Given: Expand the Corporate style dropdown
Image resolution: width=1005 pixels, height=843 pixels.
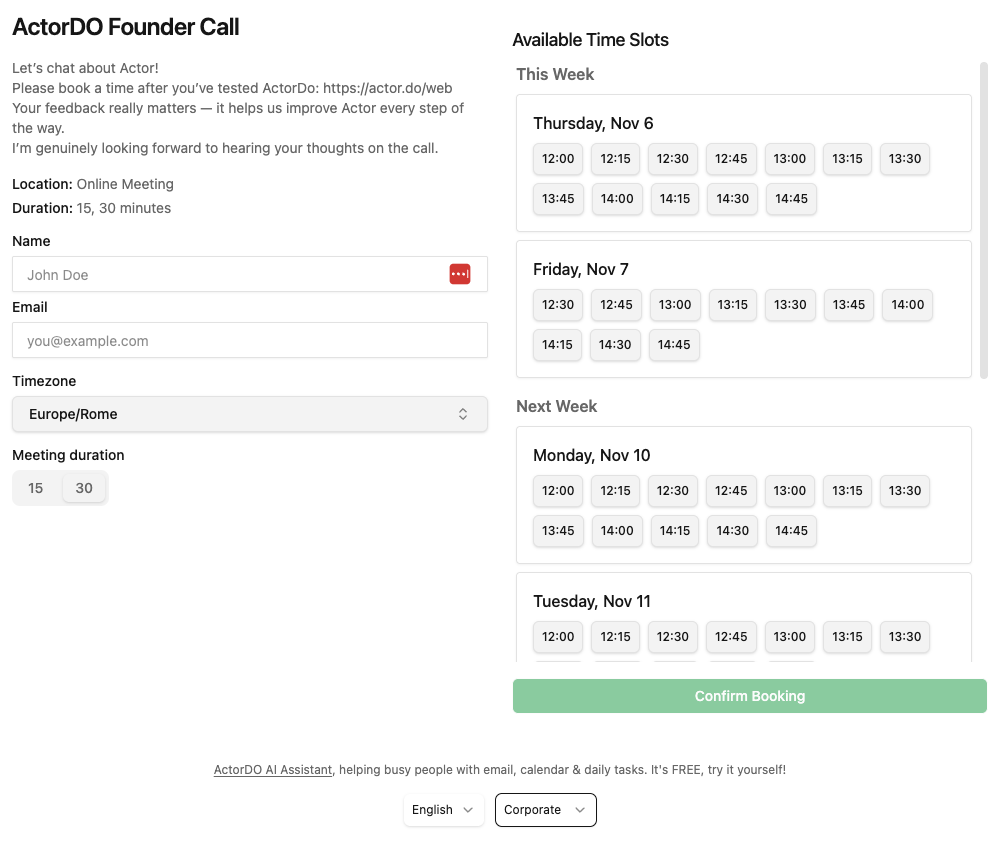Looking at the screenshot, I should [545, 810].
